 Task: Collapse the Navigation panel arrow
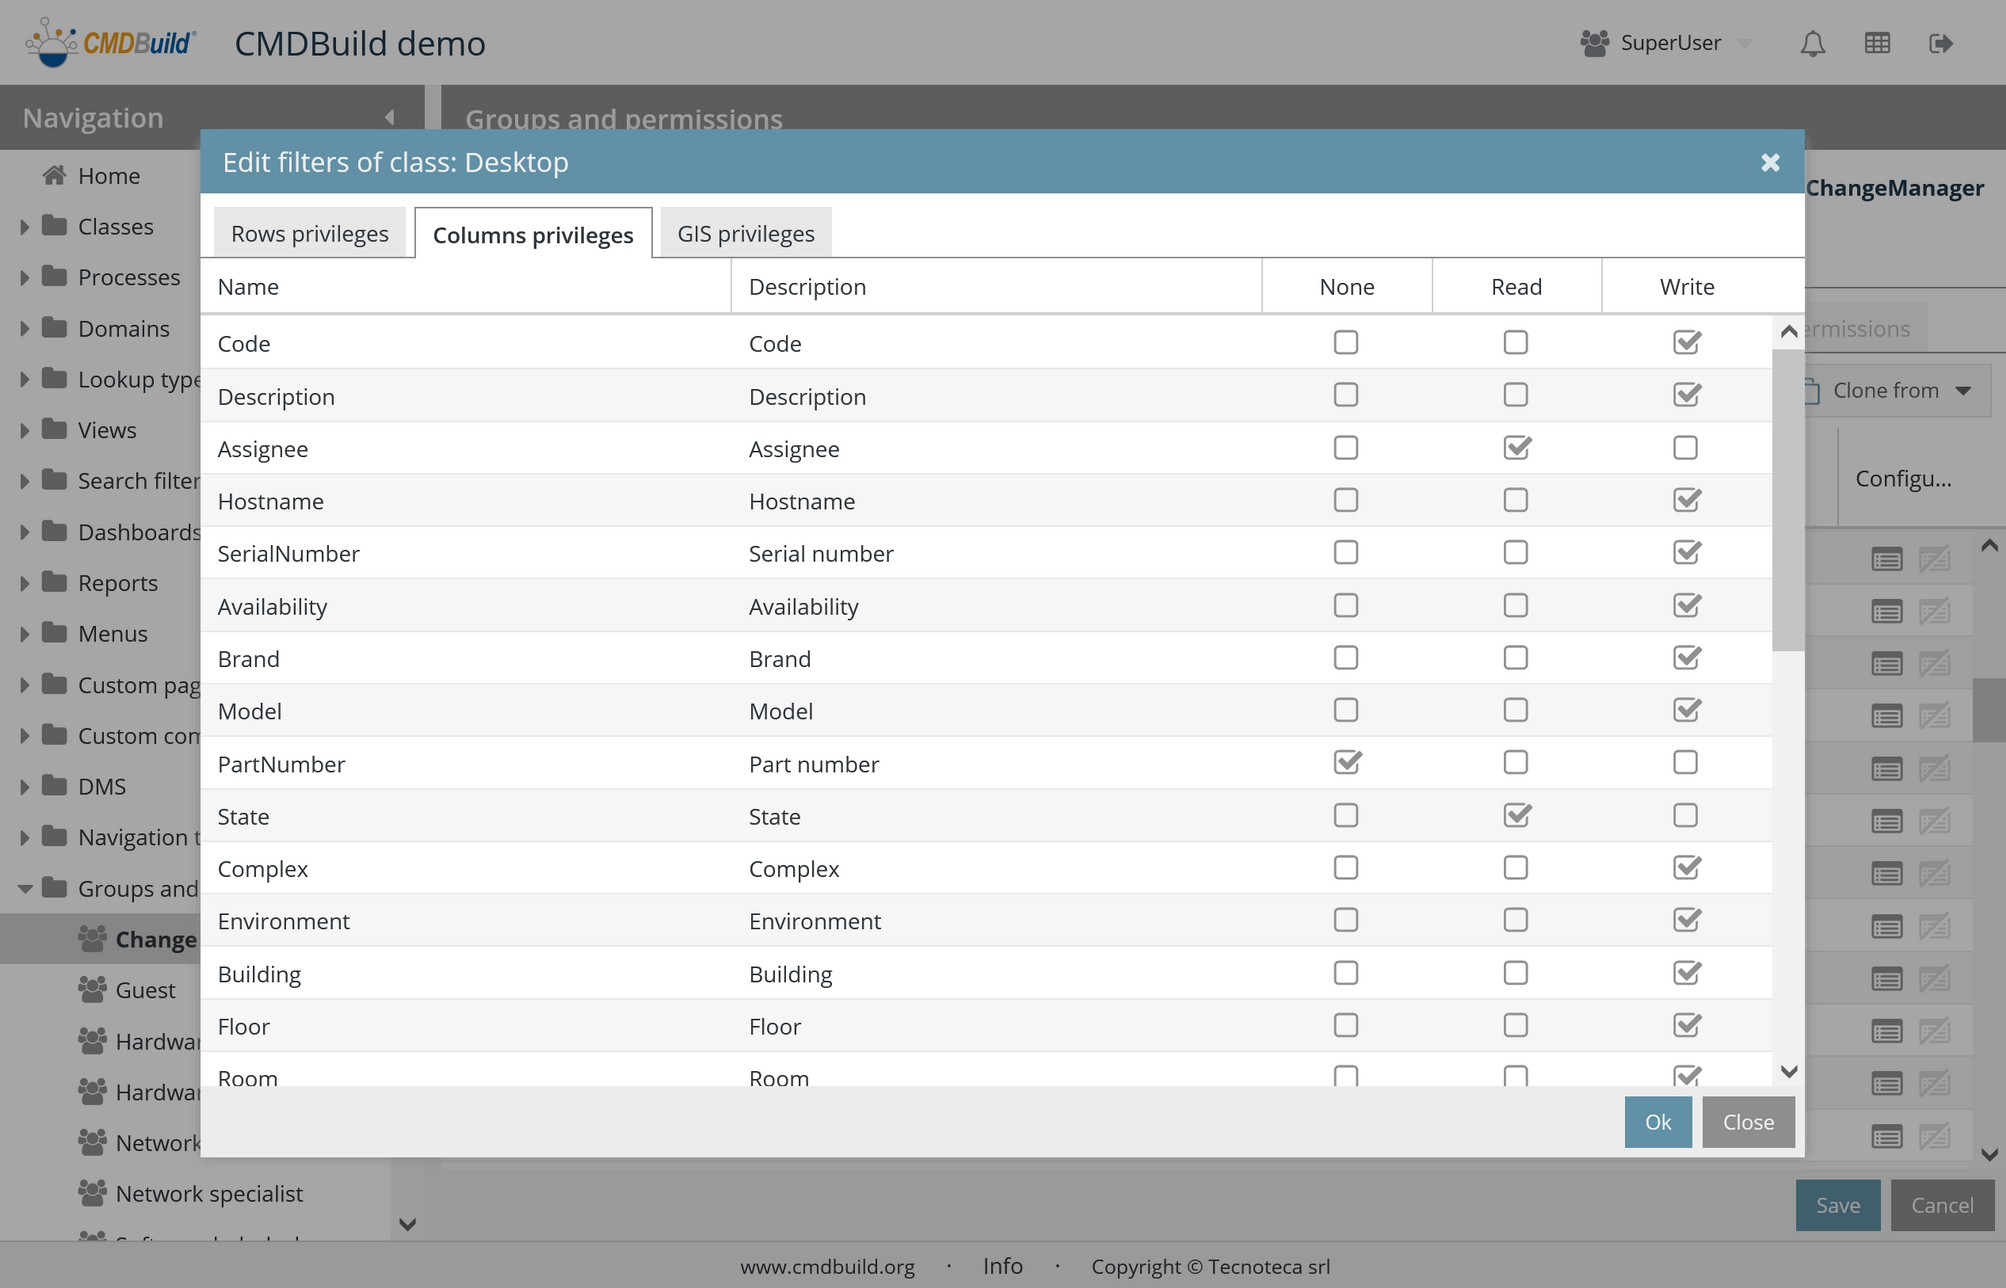[x=389, y=118]
